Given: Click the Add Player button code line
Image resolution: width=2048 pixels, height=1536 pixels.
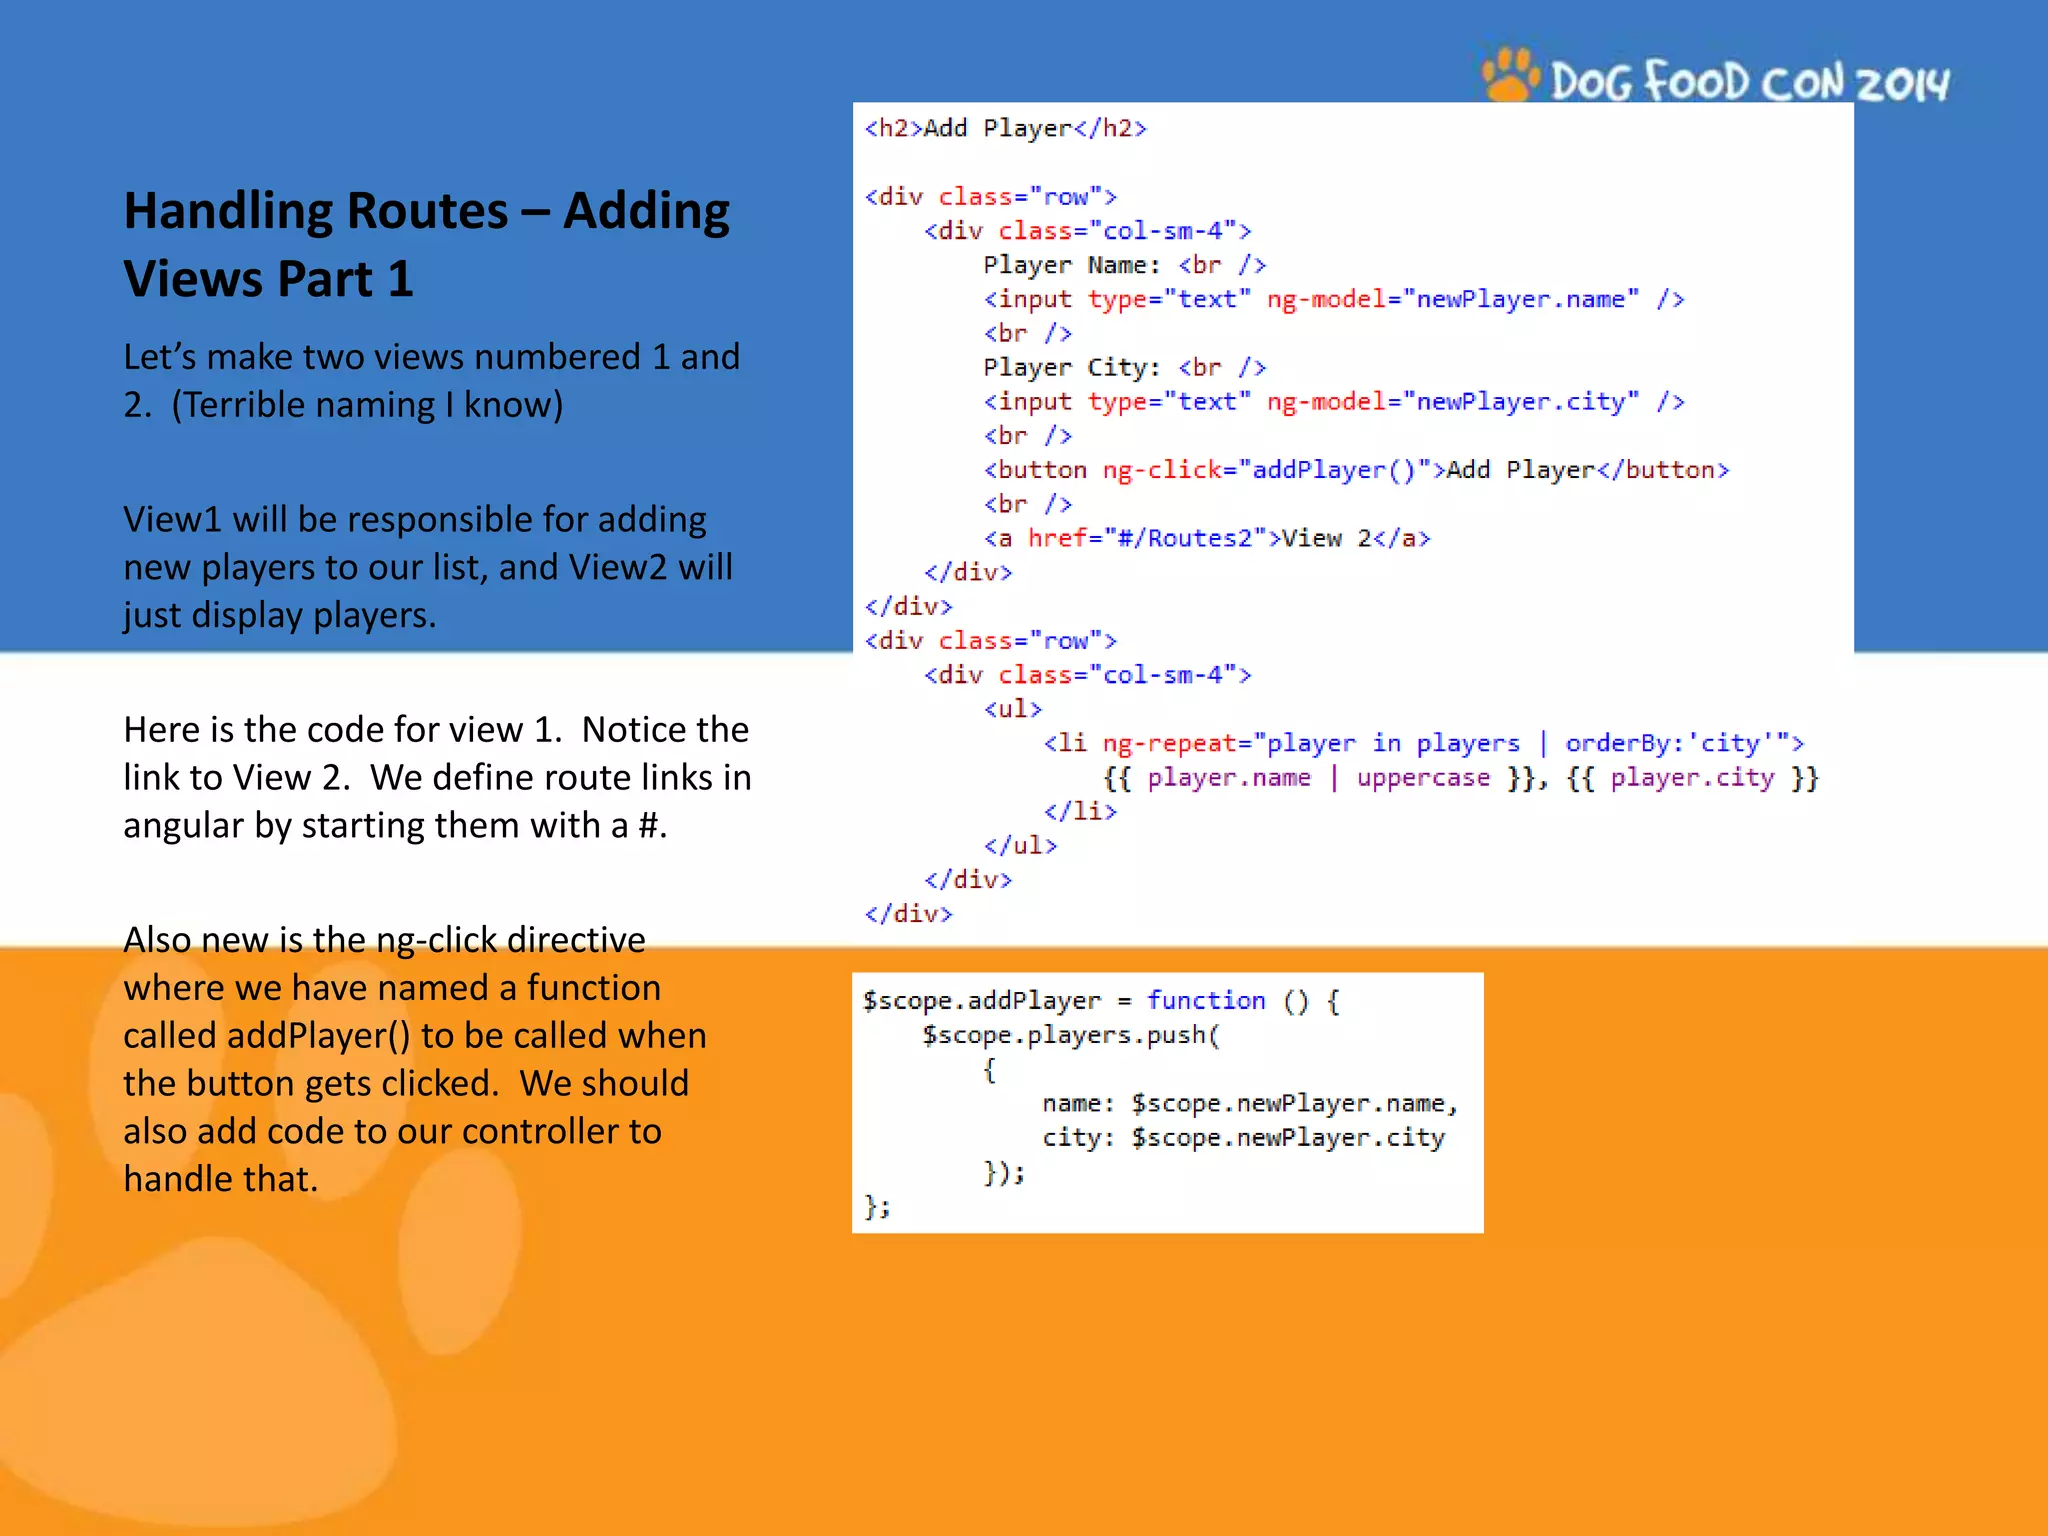Looking at the screenshot, I should (x=1355, y=470).
